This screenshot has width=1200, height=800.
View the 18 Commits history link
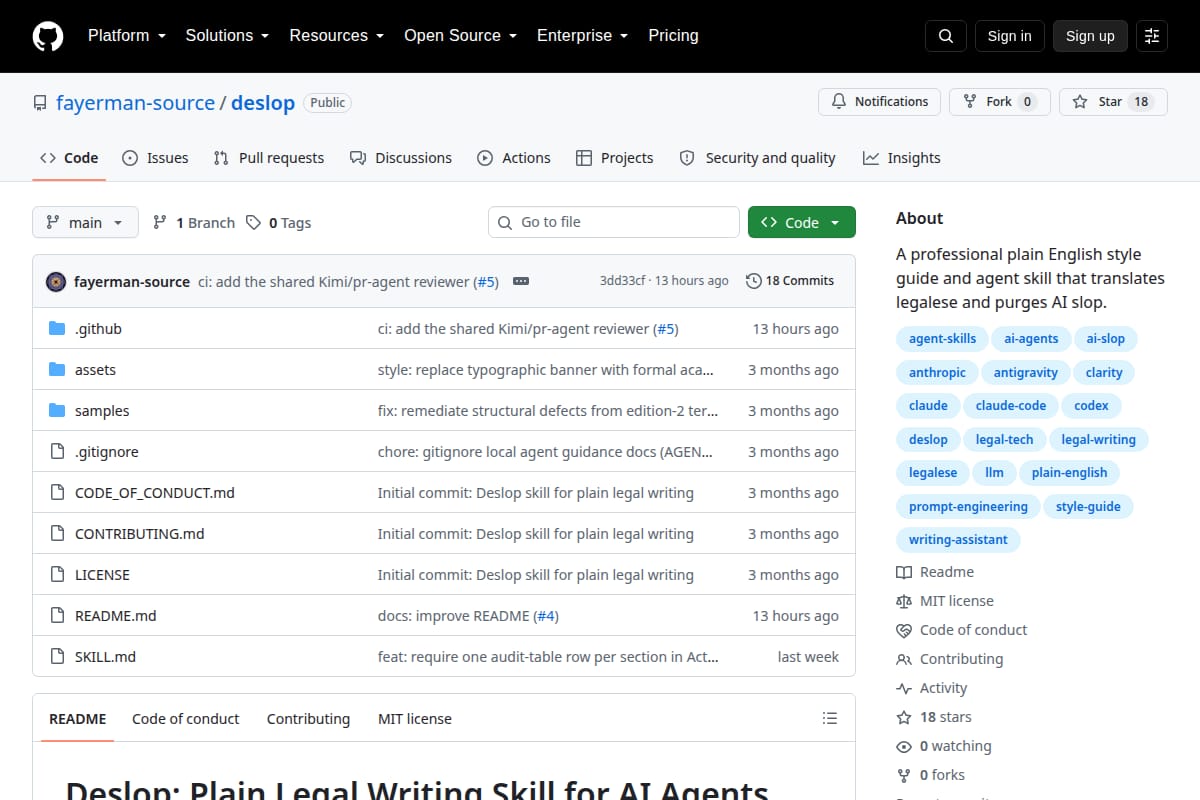(x=790, y=281)
